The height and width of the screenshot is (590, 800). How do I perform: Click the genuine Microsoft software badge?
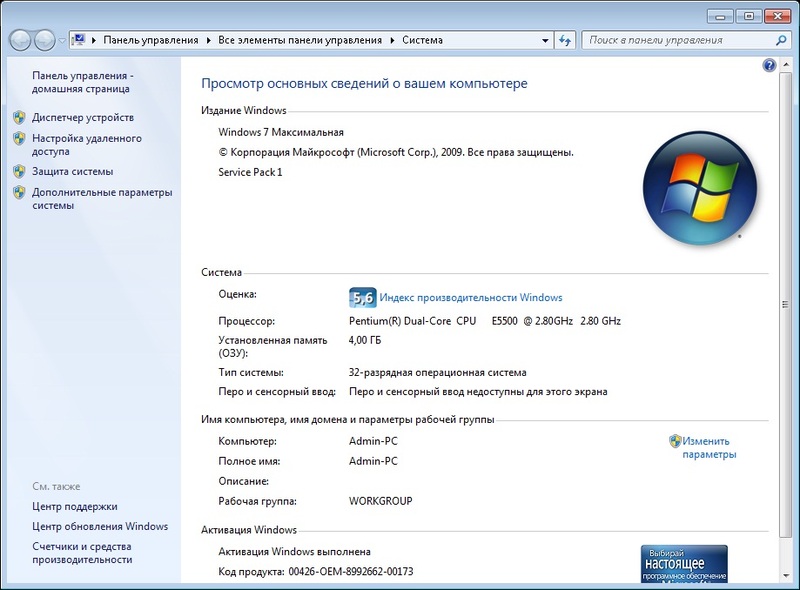click(684, 563)
